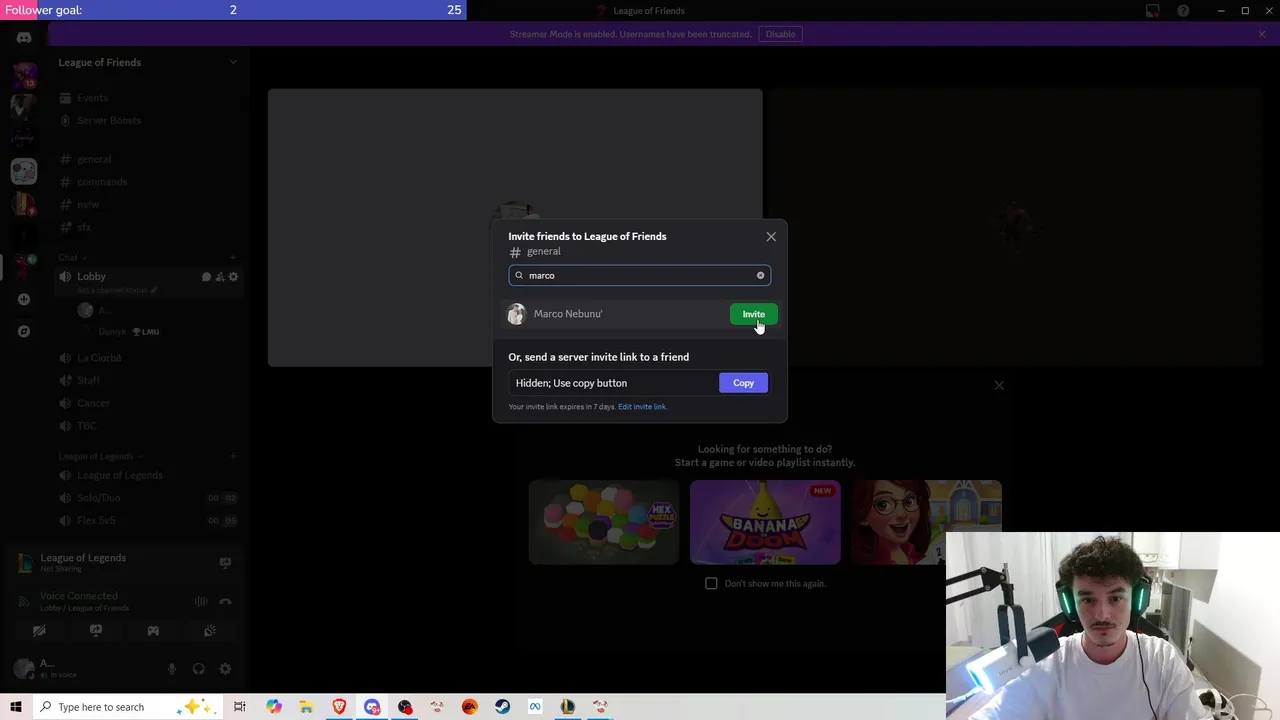Open the League of Friends server dropdown
Image resolution: width=1280 pixels, height=720 pixels.
point(146,62)
